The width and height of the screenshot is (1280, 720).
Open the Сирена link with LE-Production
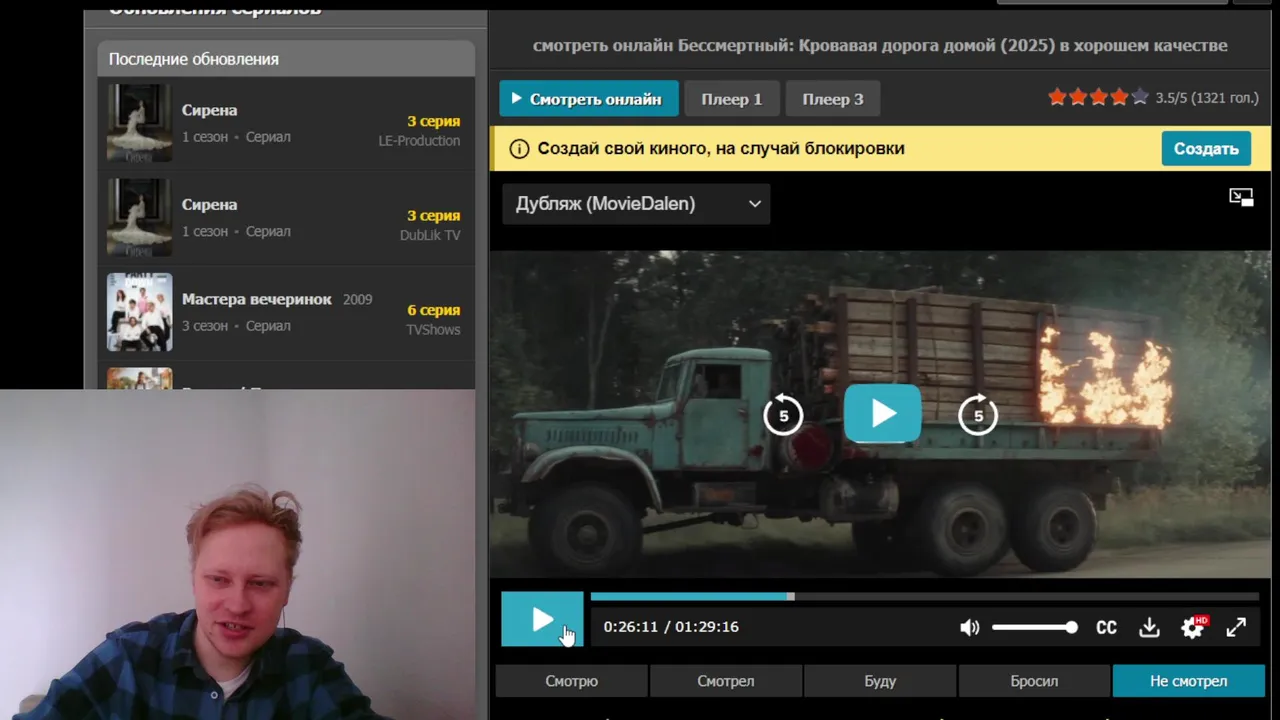[210, 110]
